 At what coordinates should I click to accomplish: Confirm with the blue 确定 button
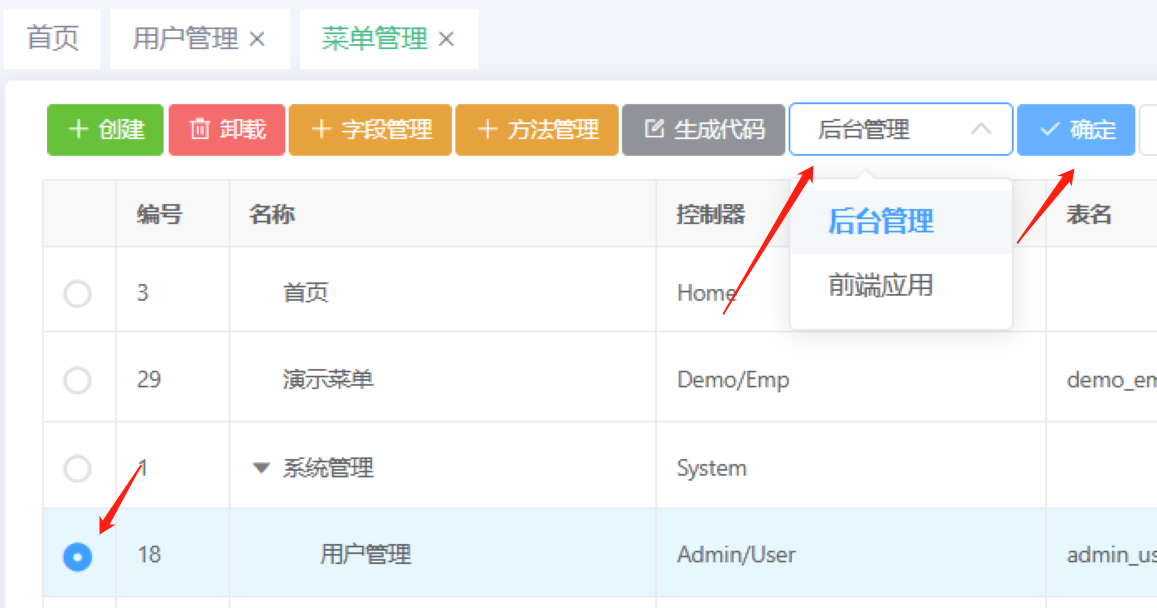click(1076, 130)
